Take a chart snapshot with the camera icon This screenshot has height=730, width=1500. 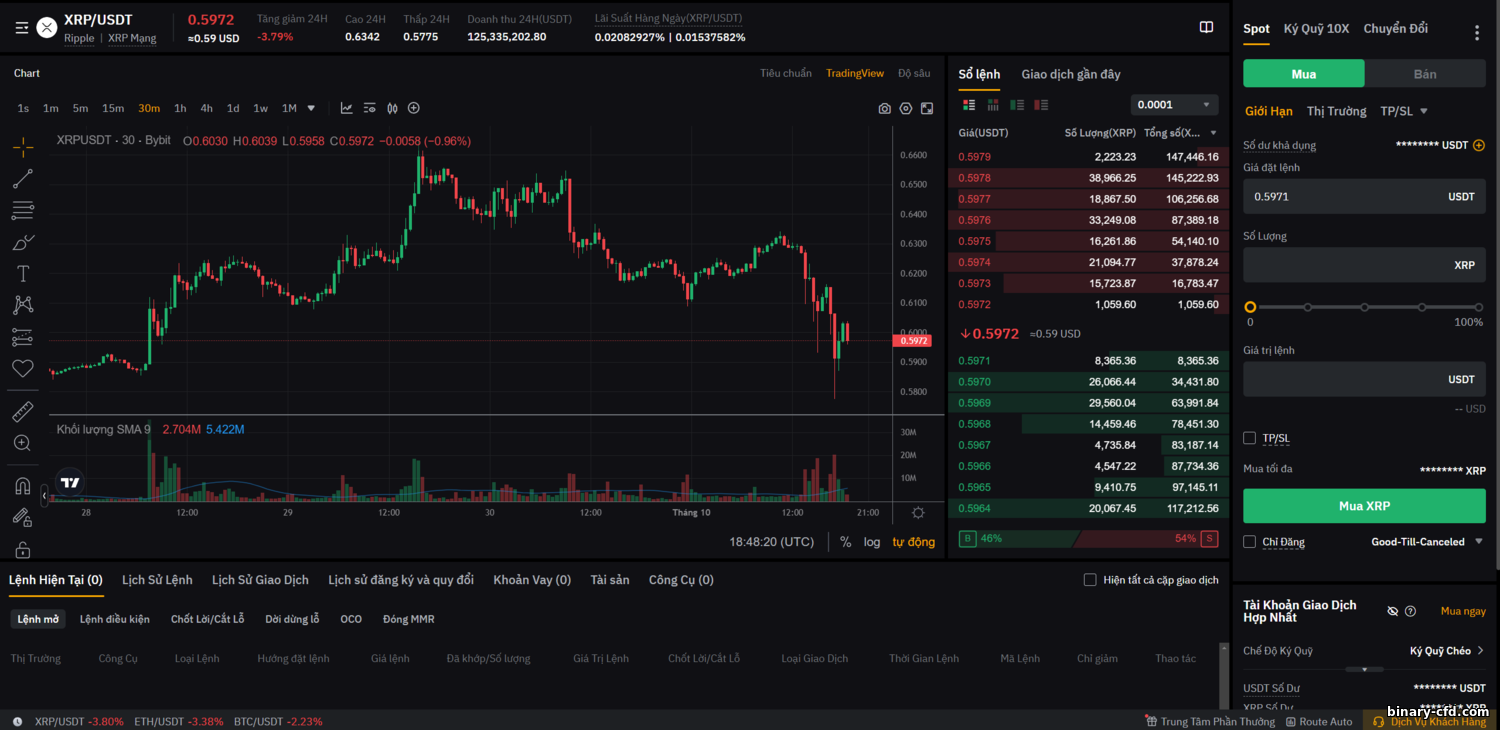tap(884, 108)
